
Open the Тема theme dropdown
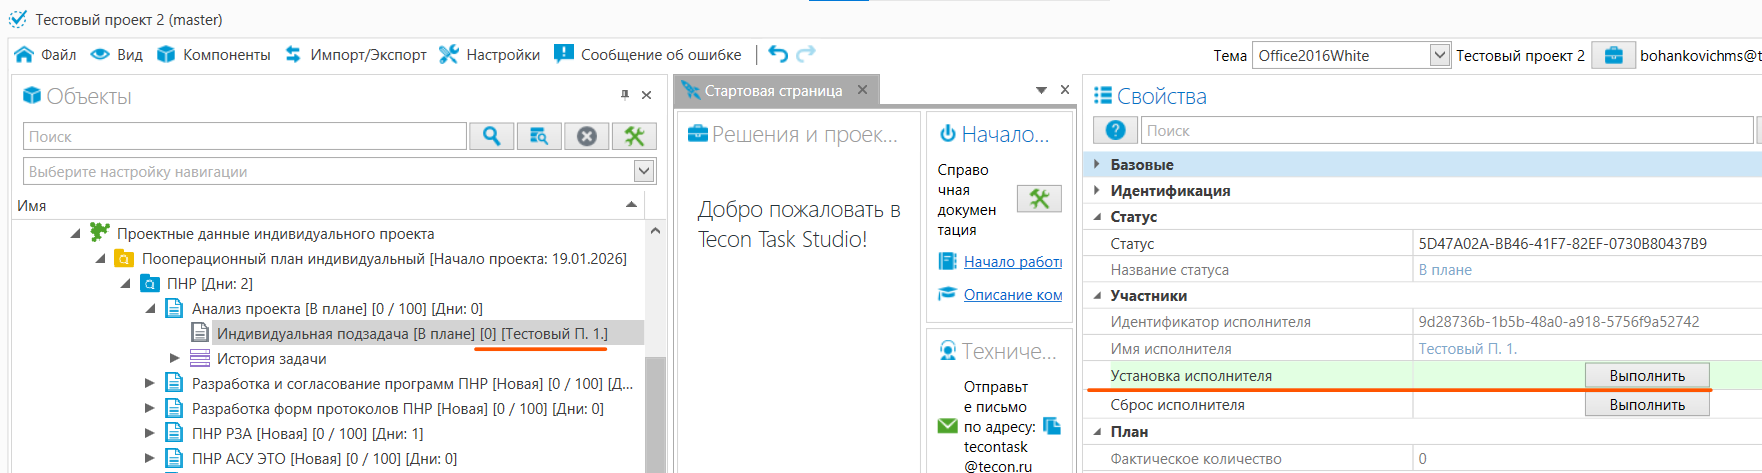pos(1439,55)
